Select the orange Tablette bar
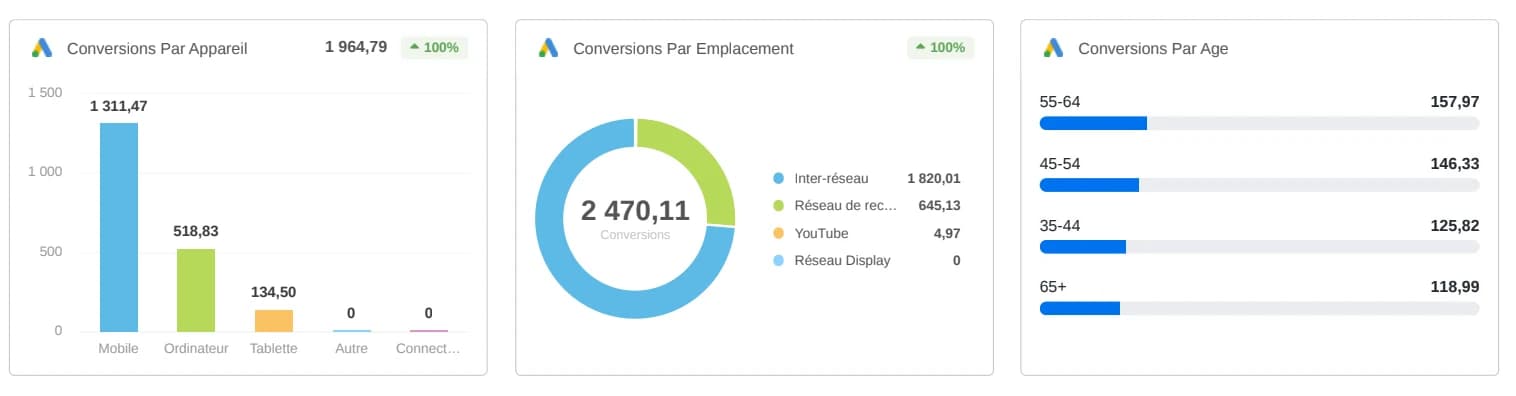The image size is (1516, 396). [x=274, y=320]
